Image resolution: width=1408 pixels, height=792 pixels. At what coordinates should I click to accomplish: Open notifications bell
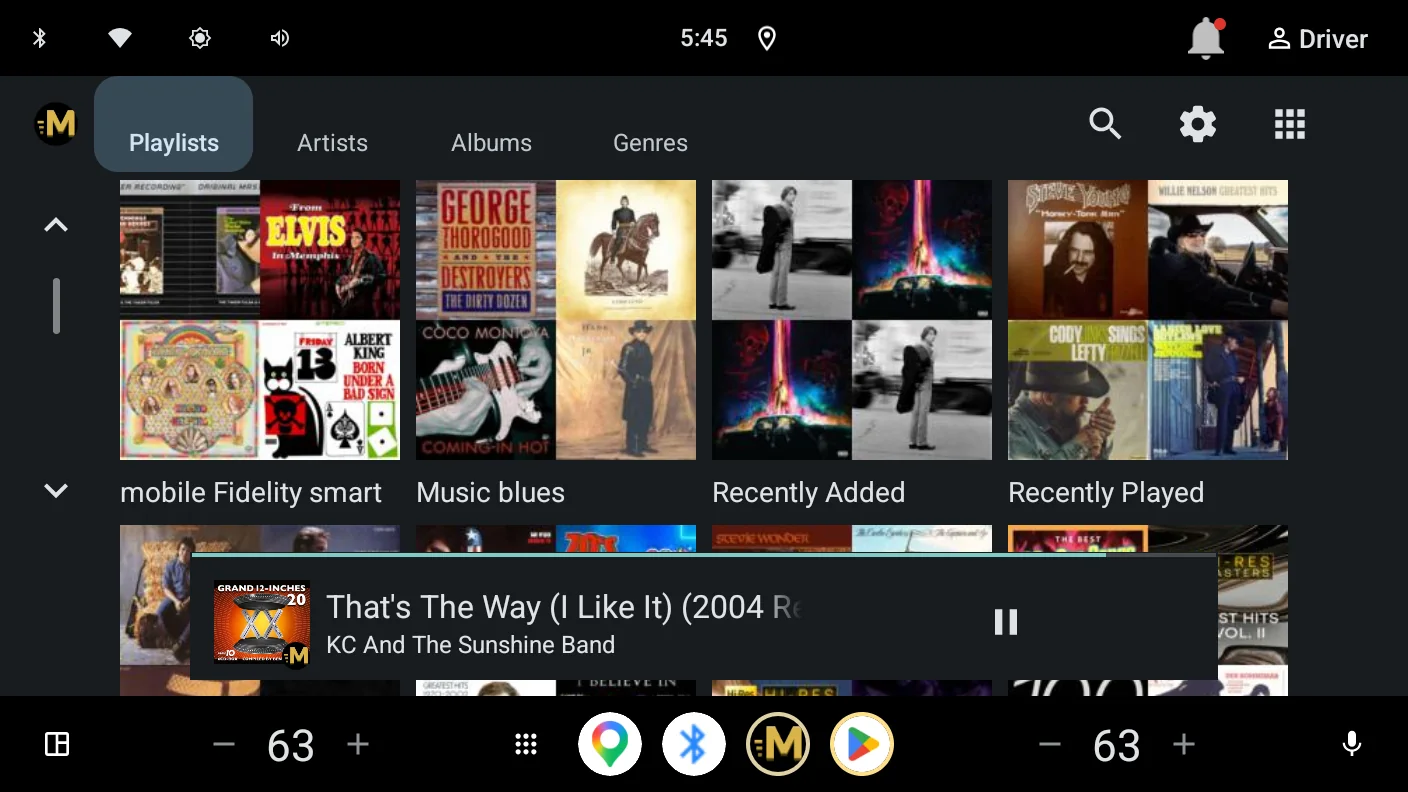[1206, 38]
